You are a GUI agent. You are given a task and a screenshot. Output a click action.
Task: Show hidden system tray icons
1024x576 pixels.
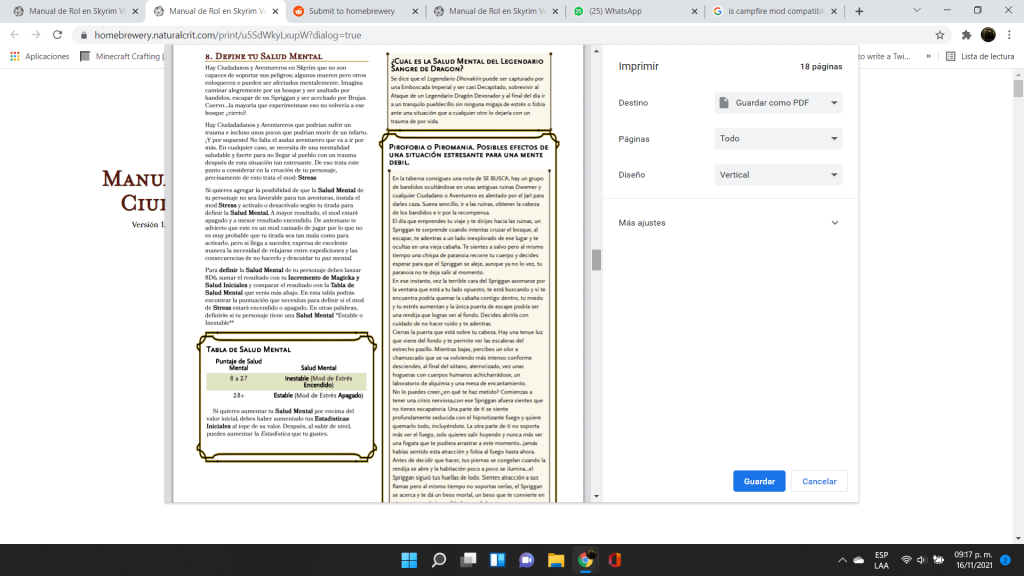842,560
